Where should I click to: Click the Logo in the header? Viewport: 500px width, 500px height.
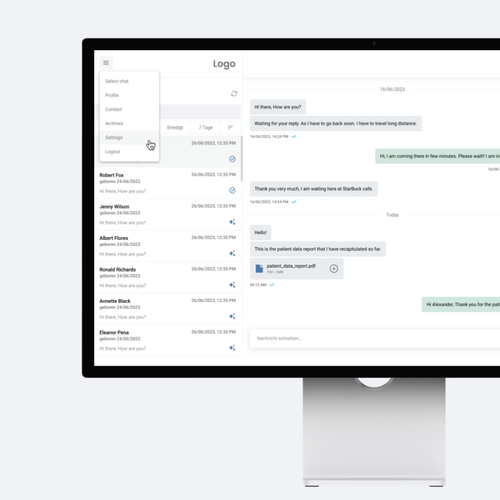(224, 64)
